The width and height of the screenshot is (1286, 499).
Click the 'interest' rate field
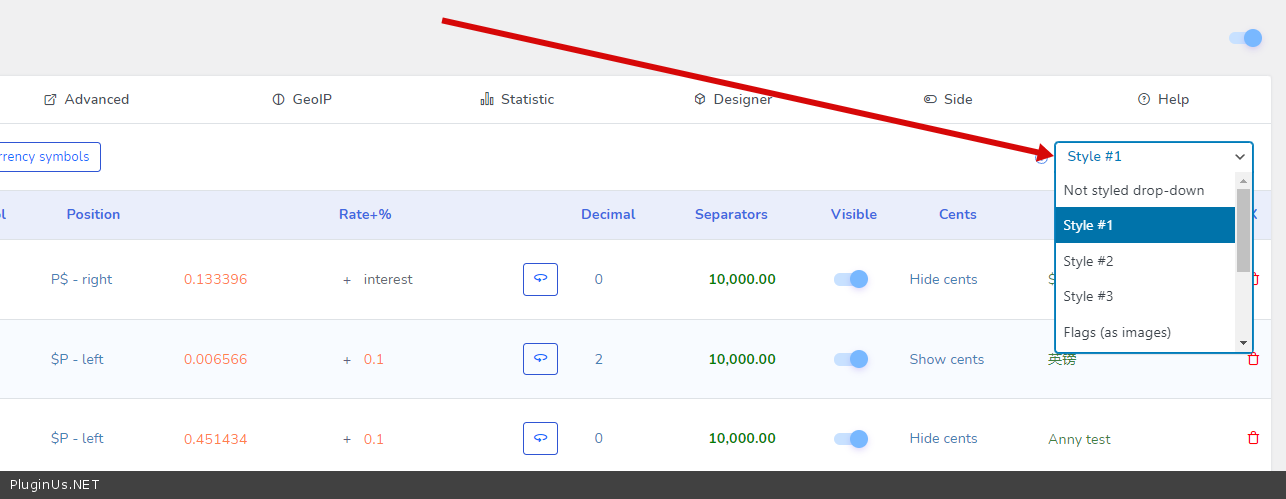(388, 279)
